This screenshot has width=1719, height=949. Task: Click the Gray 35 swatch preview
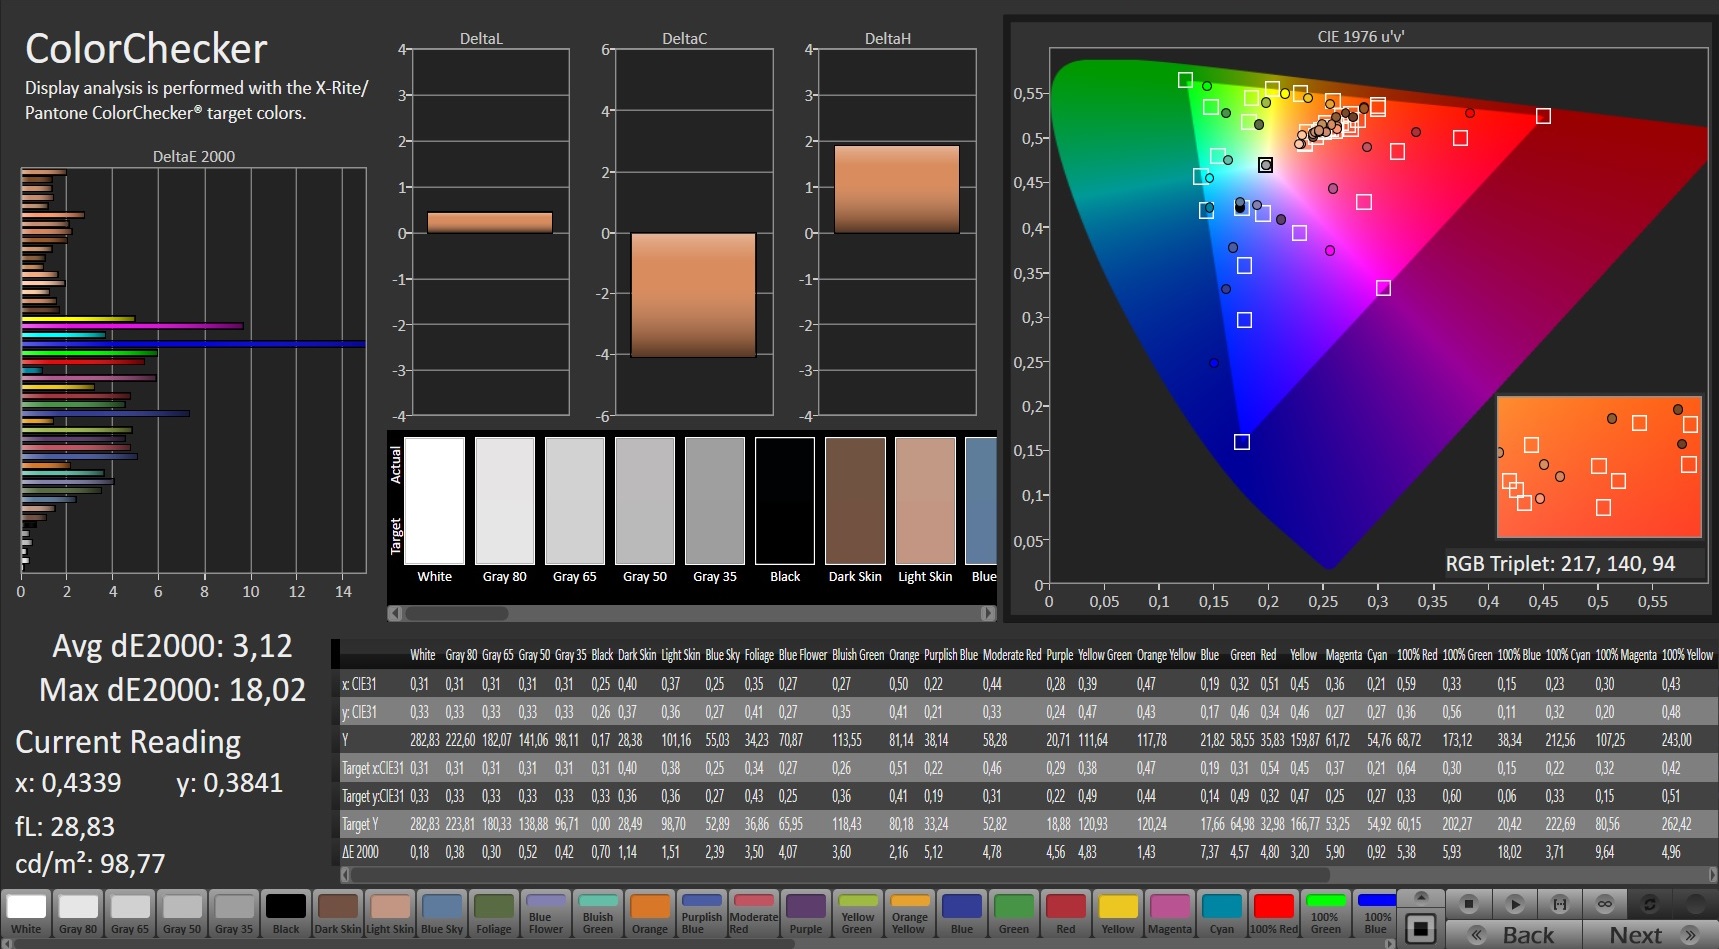pyautogui.click(x=715, y=501)
